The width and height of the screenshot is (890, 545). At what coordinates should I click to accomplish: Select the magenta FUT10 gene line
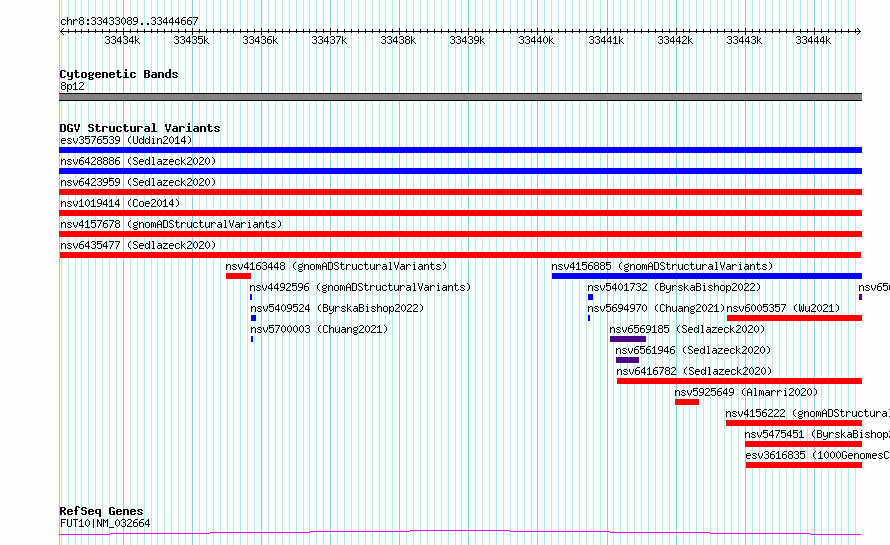click(460, 533)
